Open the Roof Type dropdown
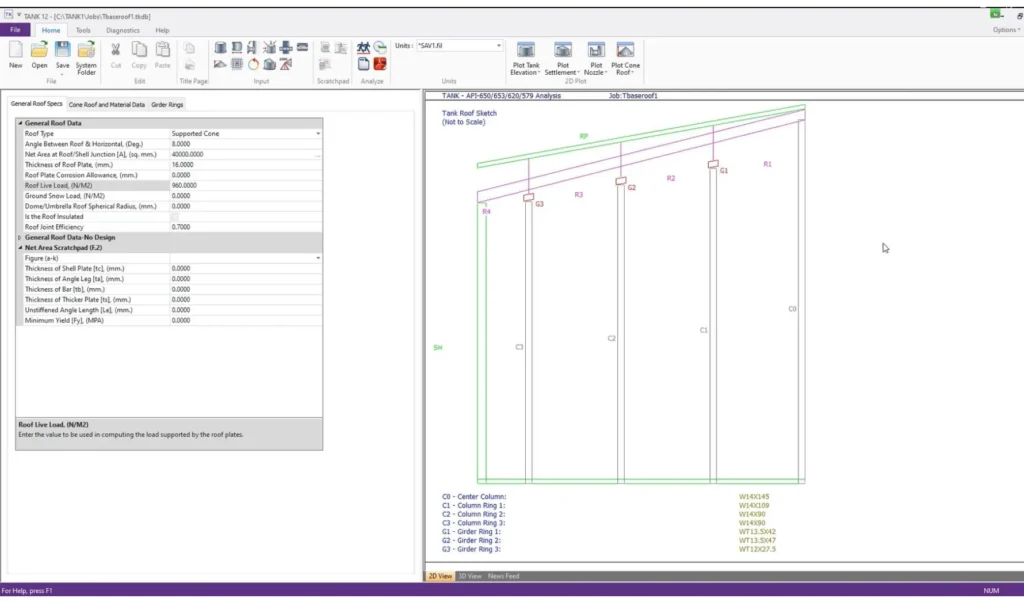This screenshot has width=1024, height=602. (318, 133)
